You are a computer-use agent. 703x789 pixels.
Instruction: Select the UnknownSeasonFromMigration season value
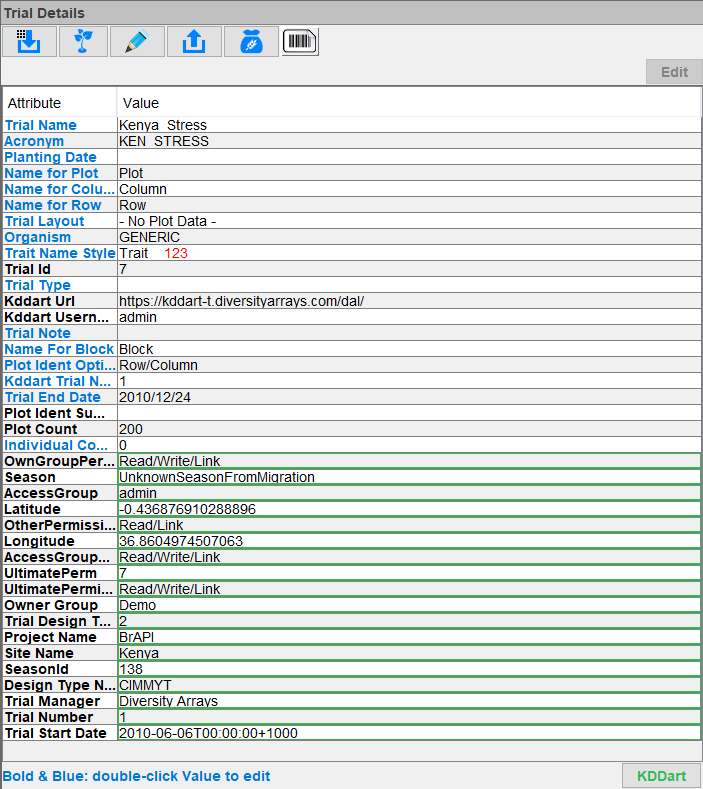[409, 477]
